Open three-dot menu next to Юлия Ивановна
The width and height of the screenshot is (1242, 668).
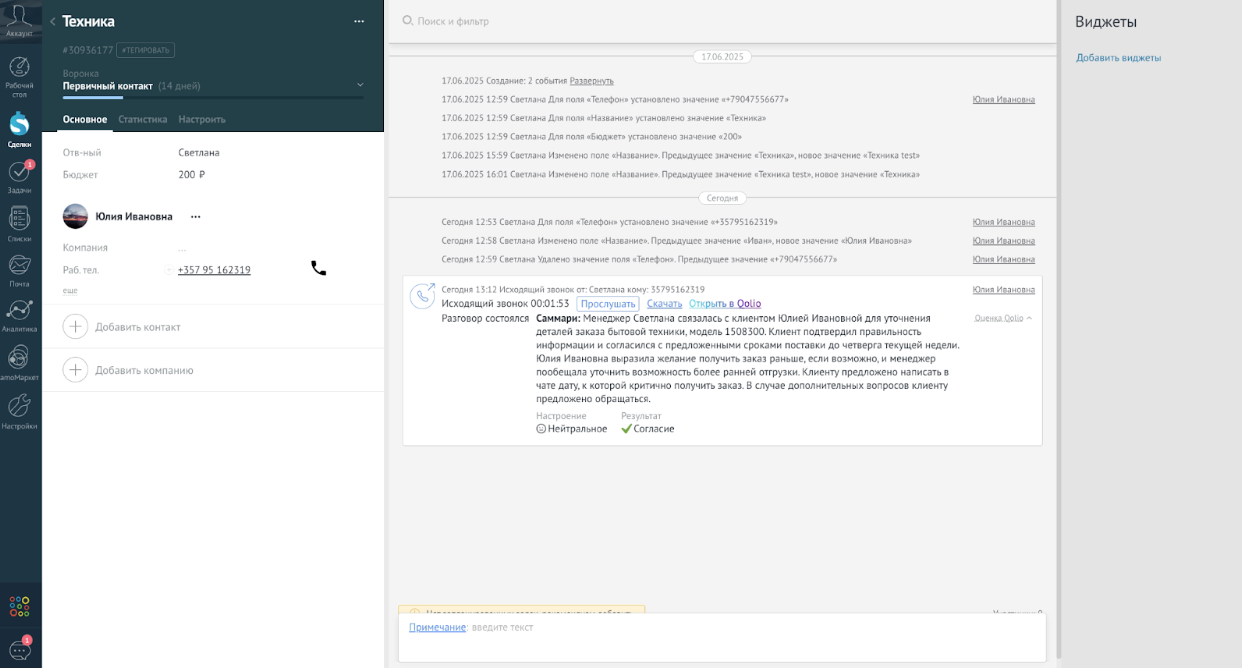tap(196, 216)
